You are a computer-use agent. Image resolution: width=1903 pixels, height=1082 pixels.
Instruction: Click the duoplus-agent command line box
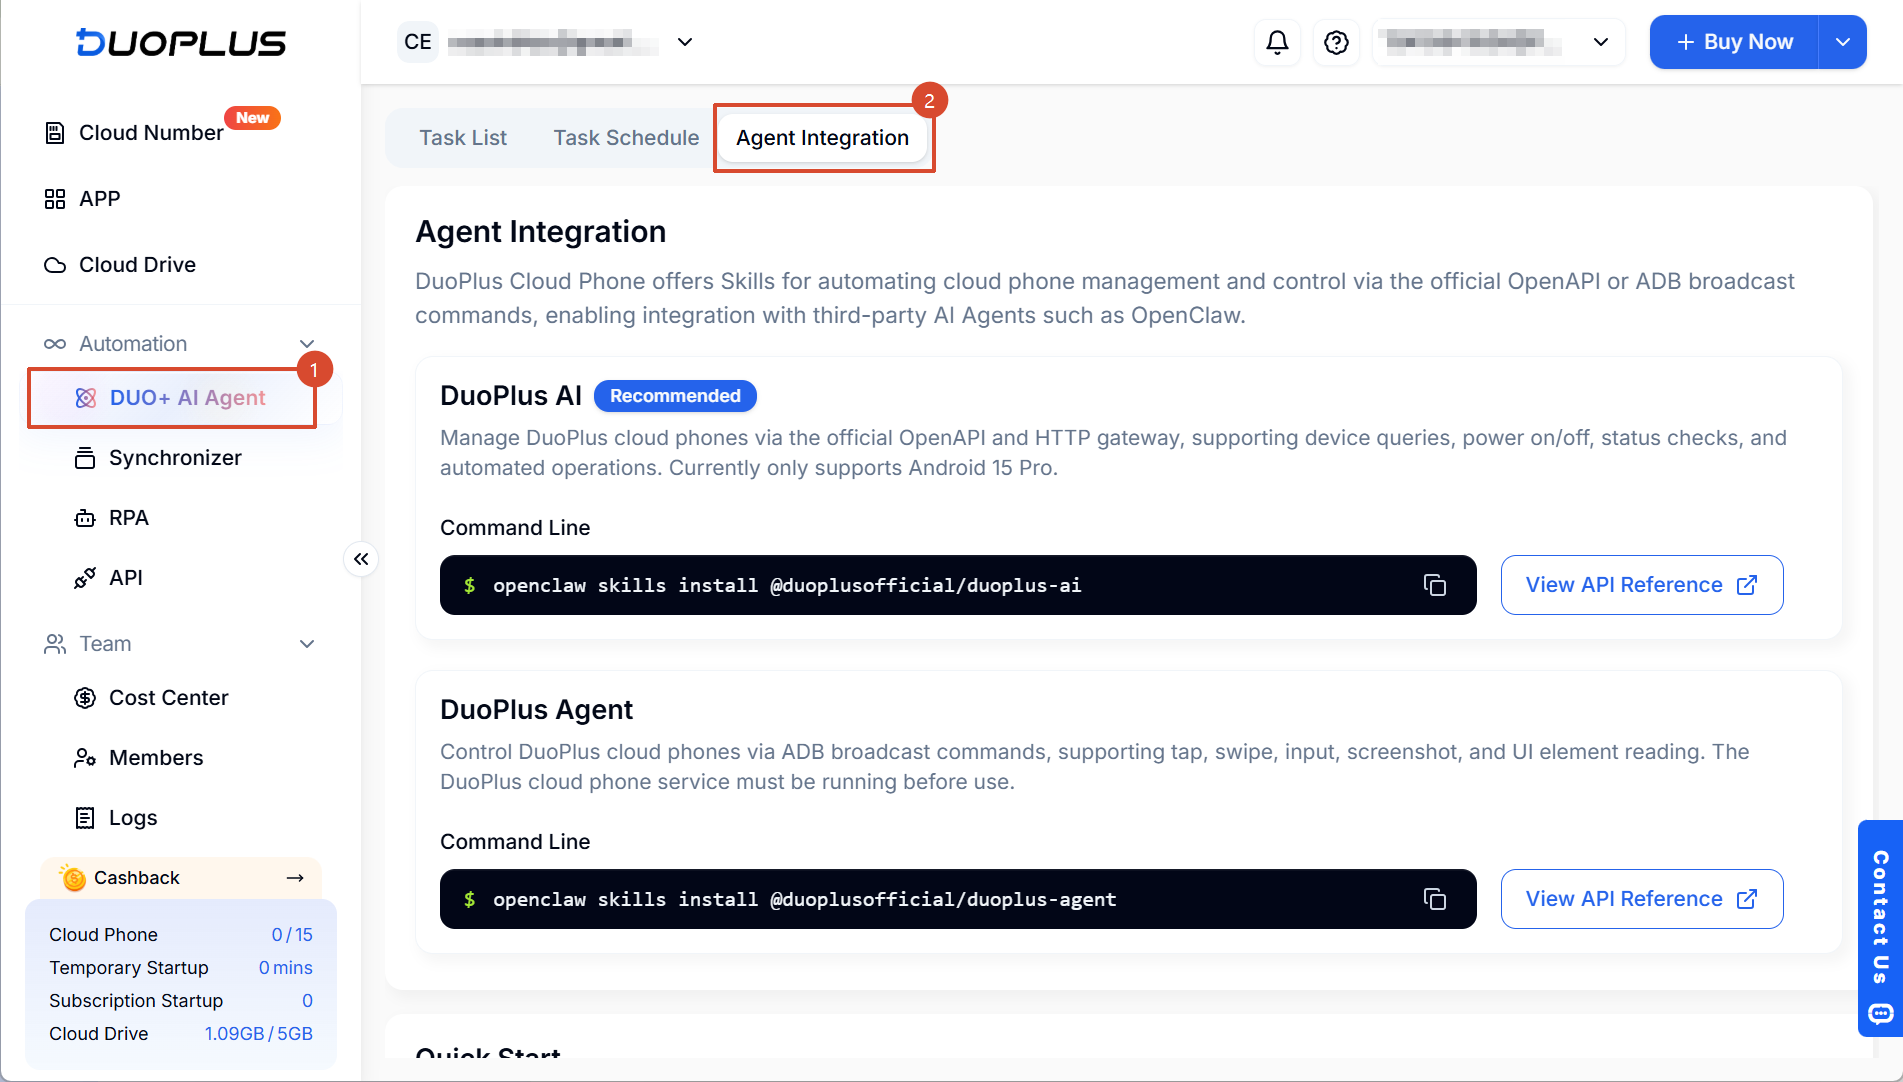(958, 899)
